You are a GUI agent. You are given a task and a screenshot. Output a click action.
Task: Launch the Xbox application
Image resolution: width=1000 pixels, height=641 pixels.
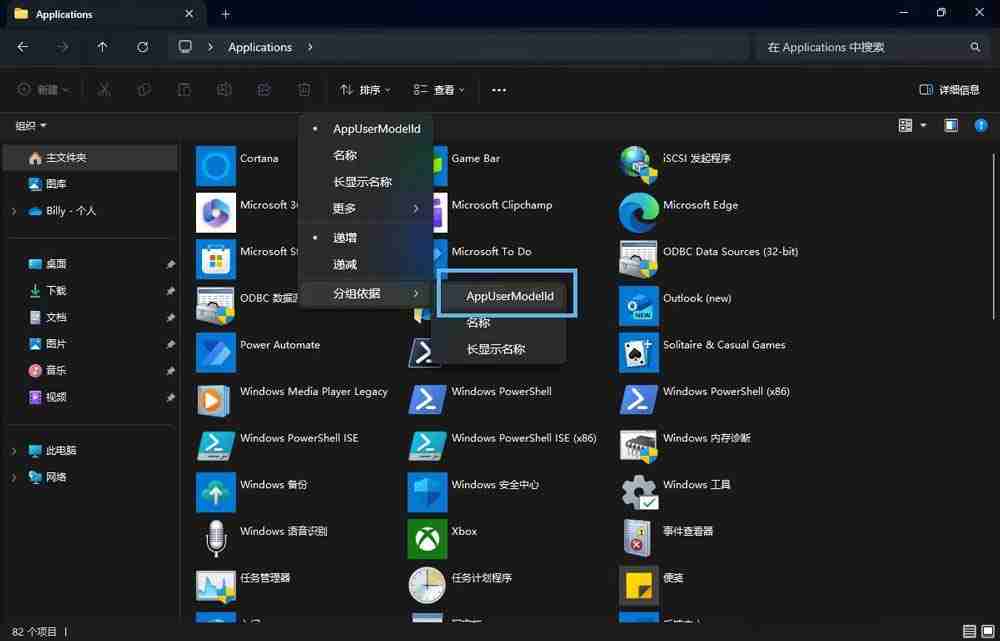(x=463, y=531)
